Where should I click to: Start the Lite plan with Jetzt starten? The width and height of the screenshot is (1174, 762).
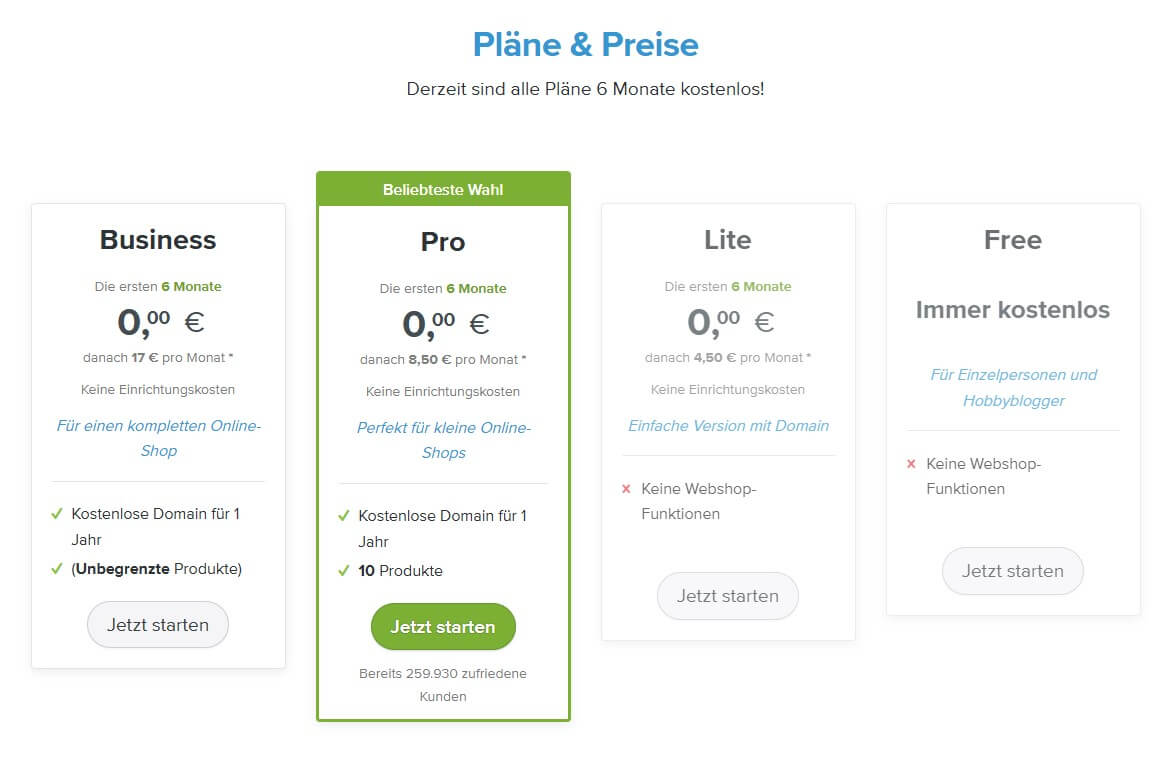[727, 596]
